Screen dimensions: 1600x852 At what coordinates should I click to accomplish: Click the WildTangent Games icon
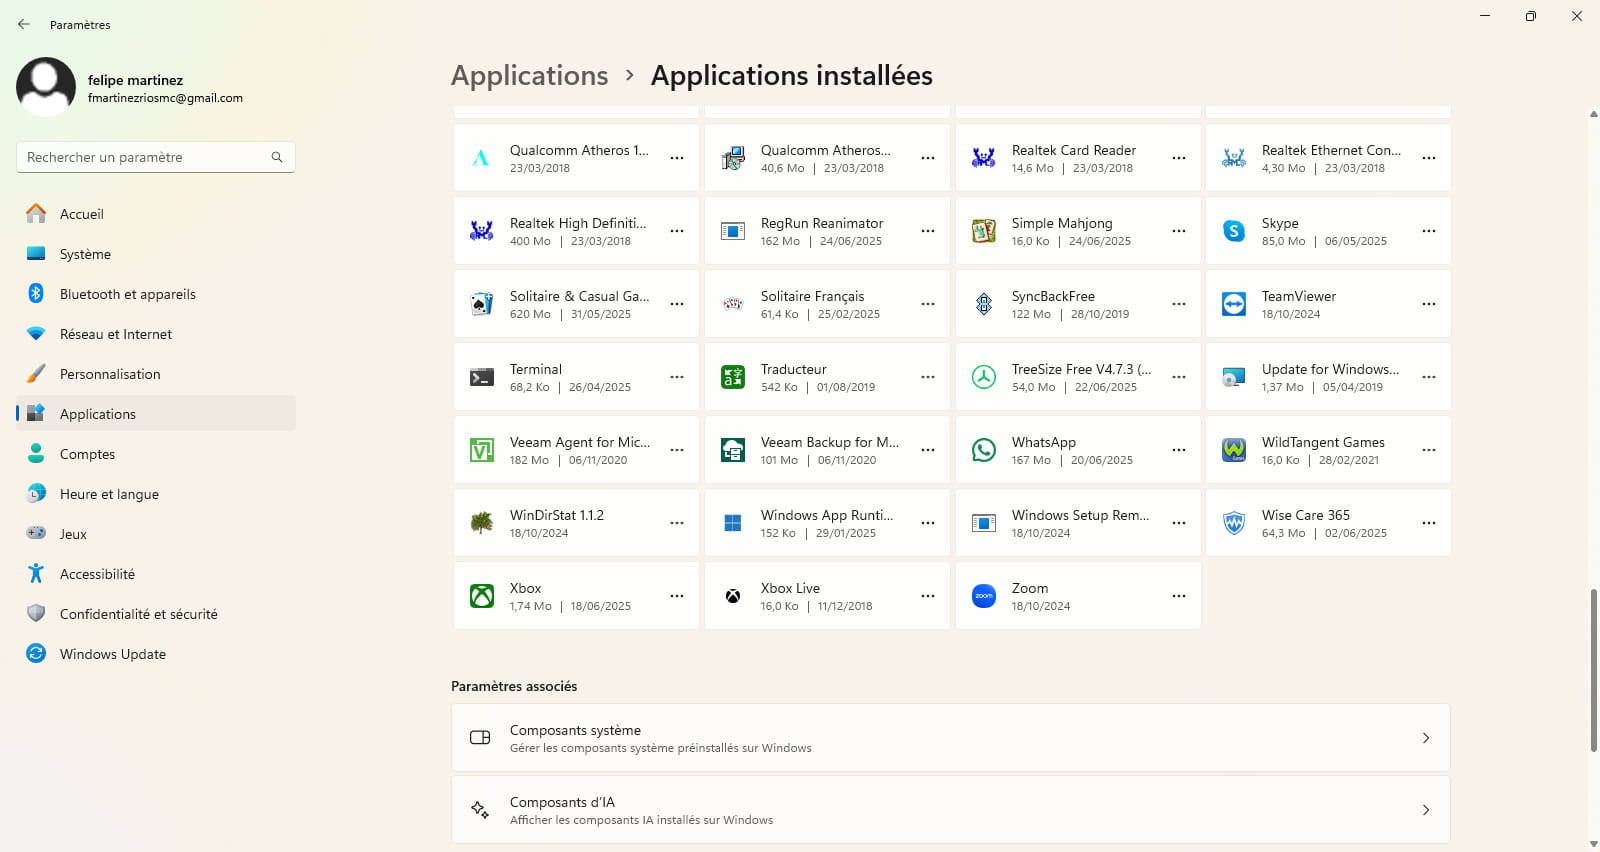coord(1234,450)
